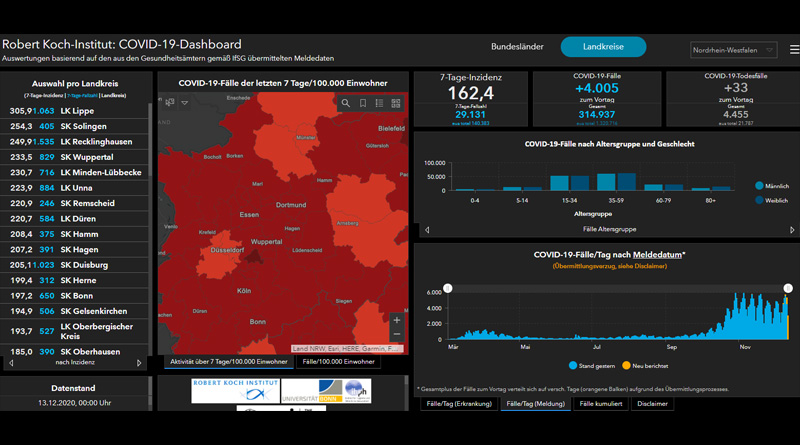The image size is (800, 445).
Task: Switch to the Bundesländer view
Action: point(517,46)
